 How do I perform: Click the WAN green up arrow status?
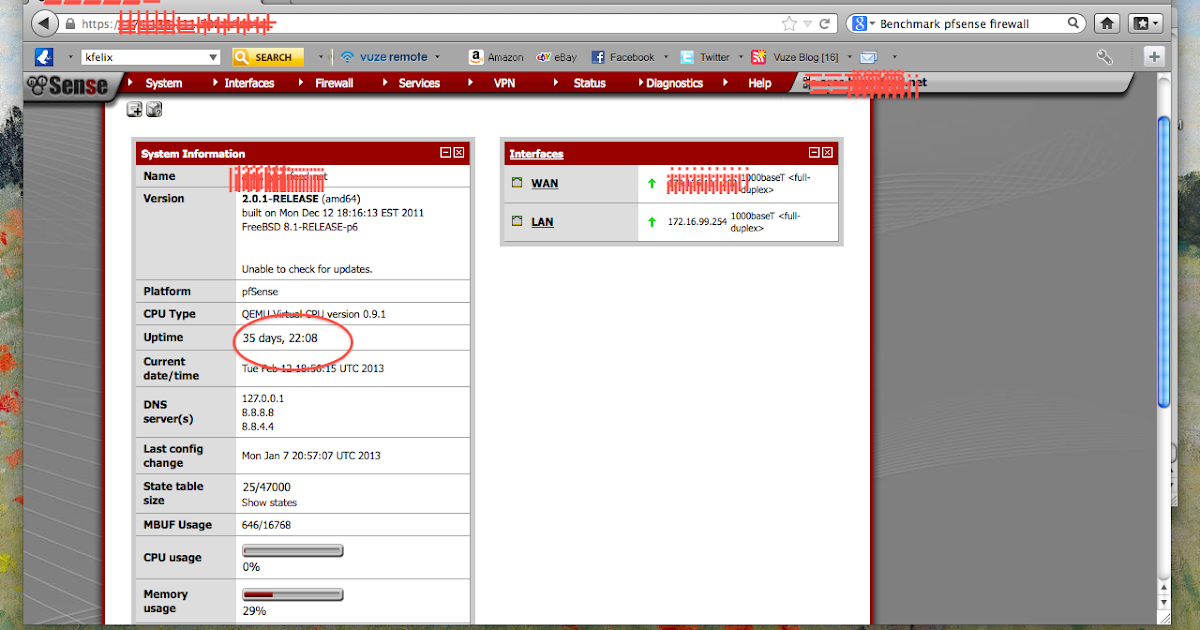[652, 183]
